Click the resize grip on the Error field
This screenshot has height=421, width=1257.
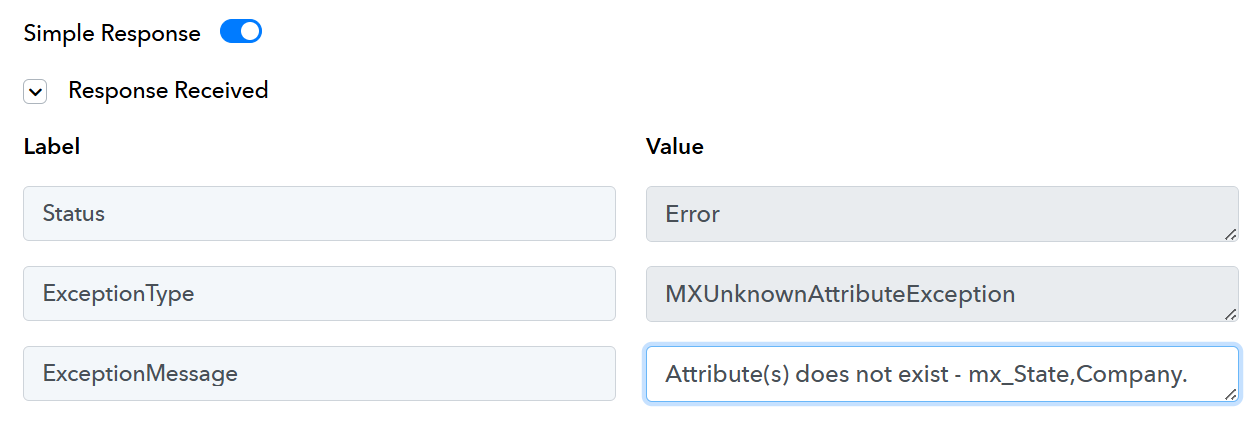1231,234
